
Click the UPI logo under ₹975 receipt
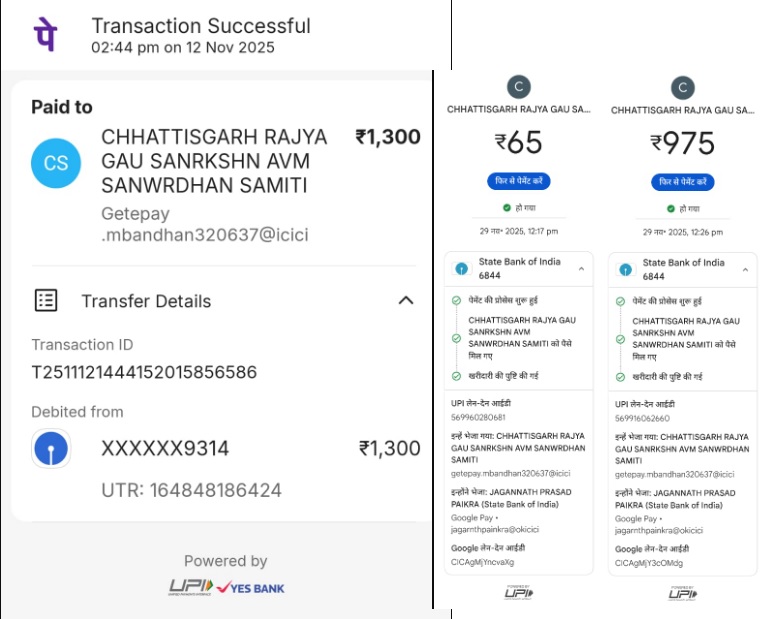pos(683,594)
